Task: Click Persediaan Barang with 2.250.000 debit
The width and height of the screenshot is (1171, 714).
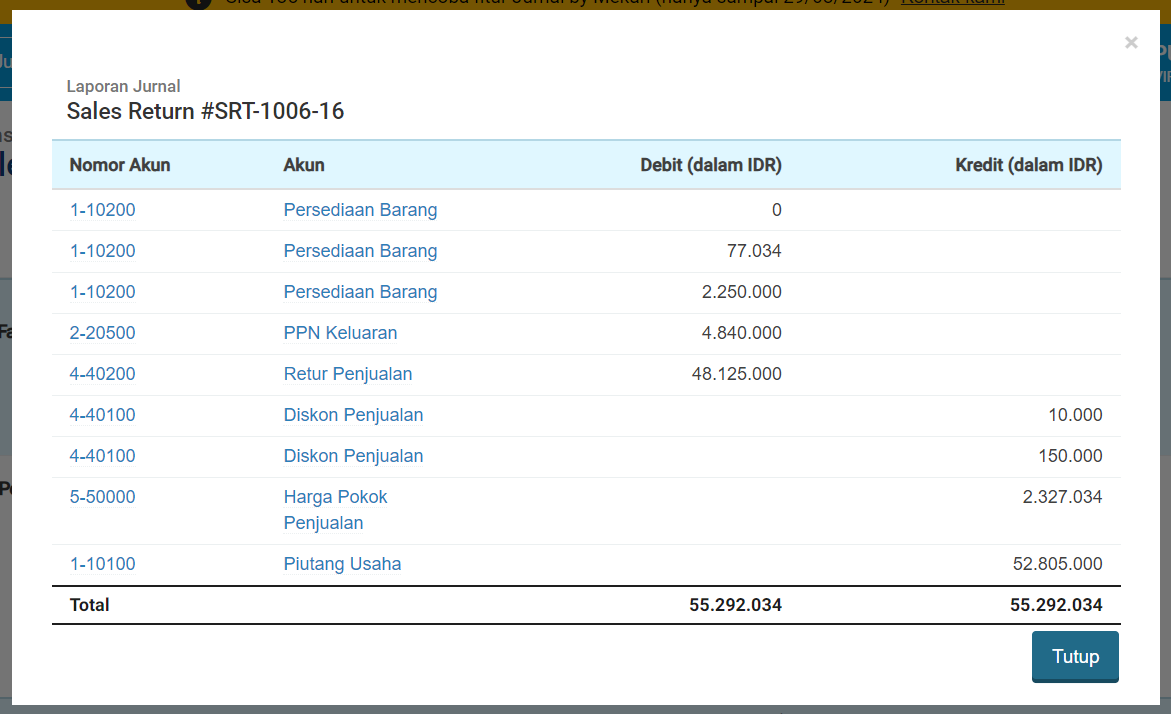Action: 360,292
